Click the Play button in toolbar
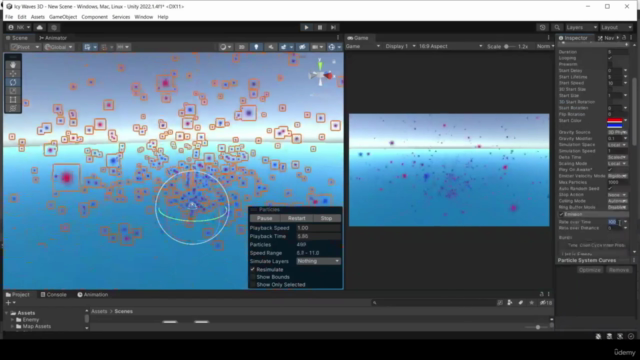This screenshot has width=640, height=360. [x=306, y=27]
